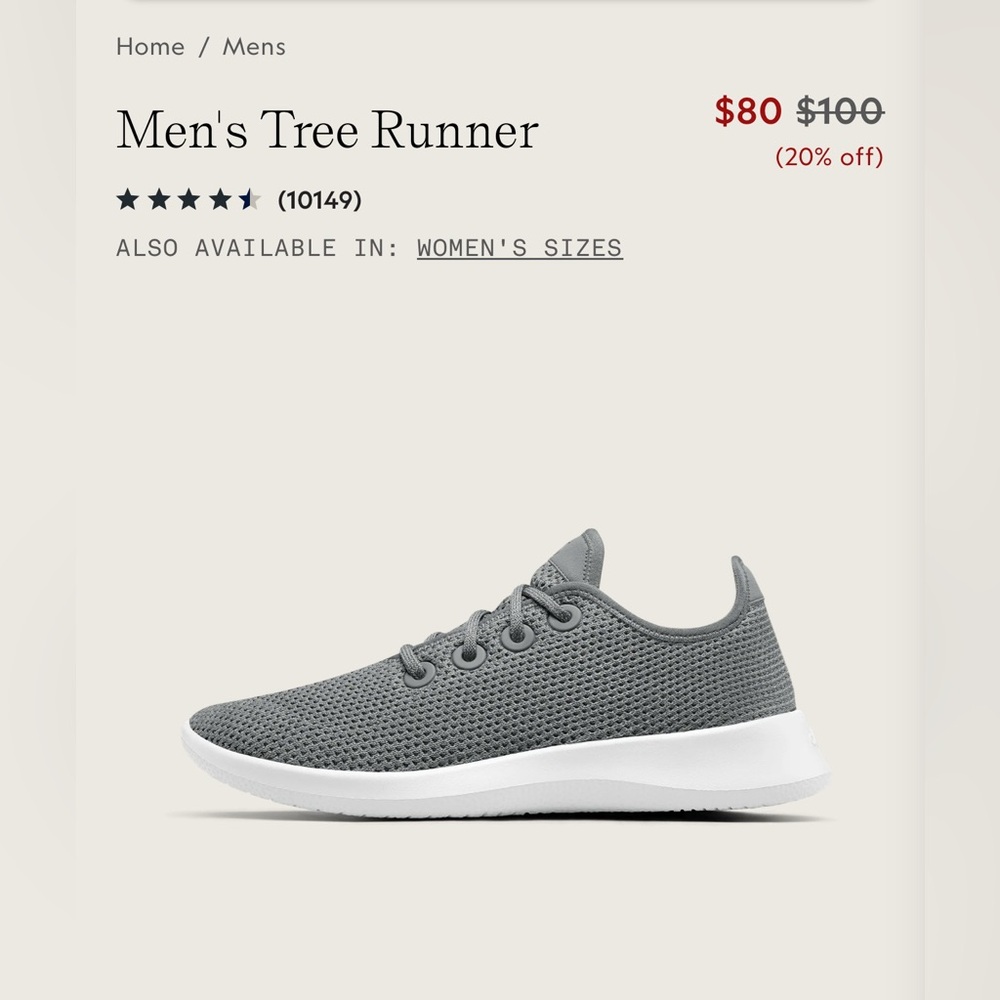This screenshot has height=1000, width=1000.
Task: Click the (20% off) discount label
Action: pos(829,156)
